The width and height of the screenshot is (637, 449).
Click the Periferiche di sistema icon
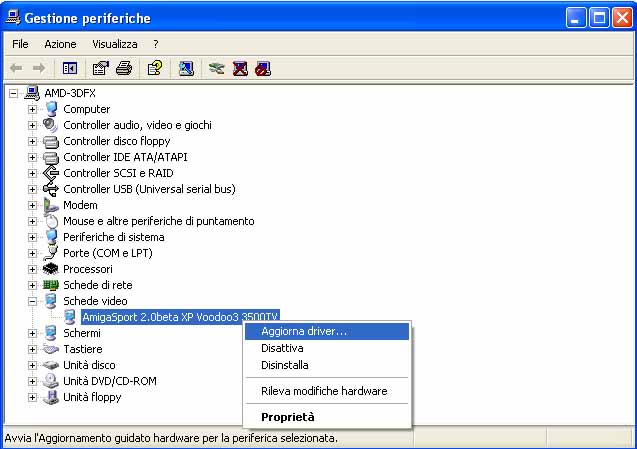point(51,237)
